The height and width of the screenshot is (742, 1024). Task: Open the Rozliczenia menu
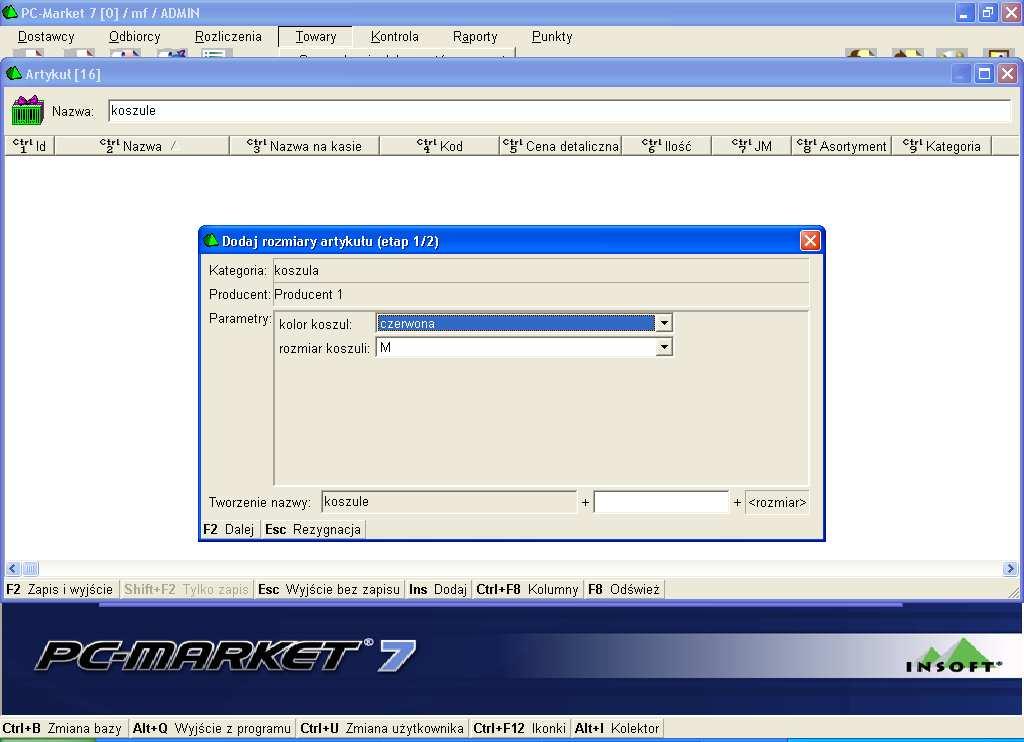(228, 37)
